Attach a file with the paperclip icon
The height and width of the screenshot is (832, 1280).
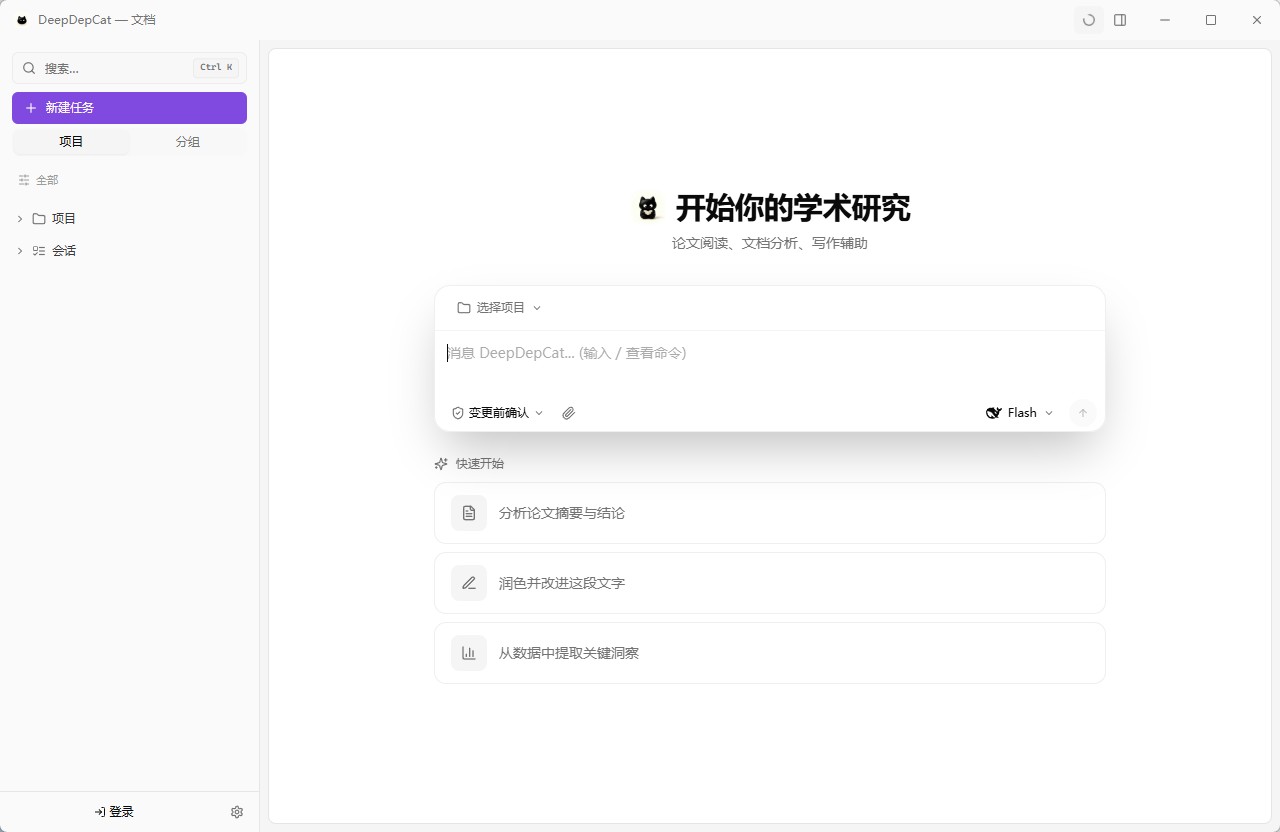[x=569, y=413]
